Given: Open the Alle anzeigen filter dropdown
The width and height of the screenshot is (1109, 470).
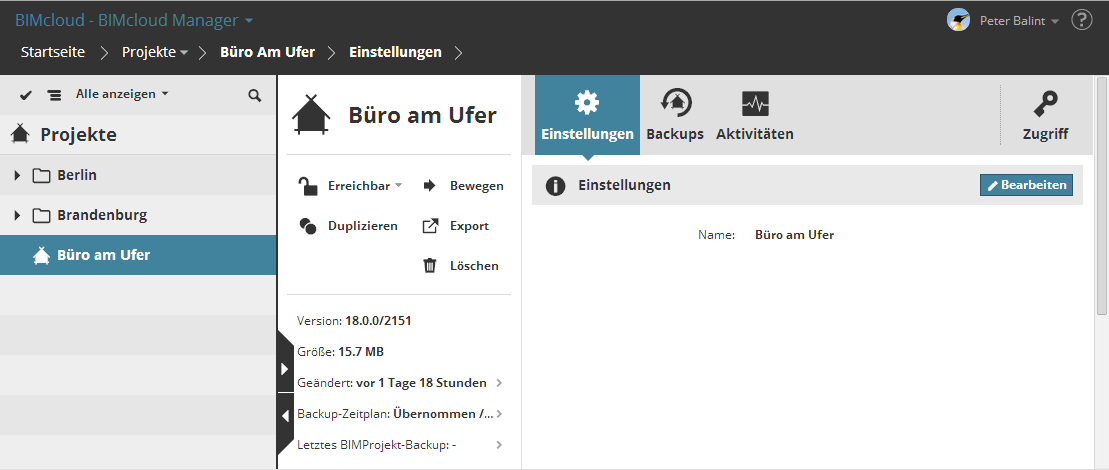Looking at the screenshot, I should tap(122, 94).
